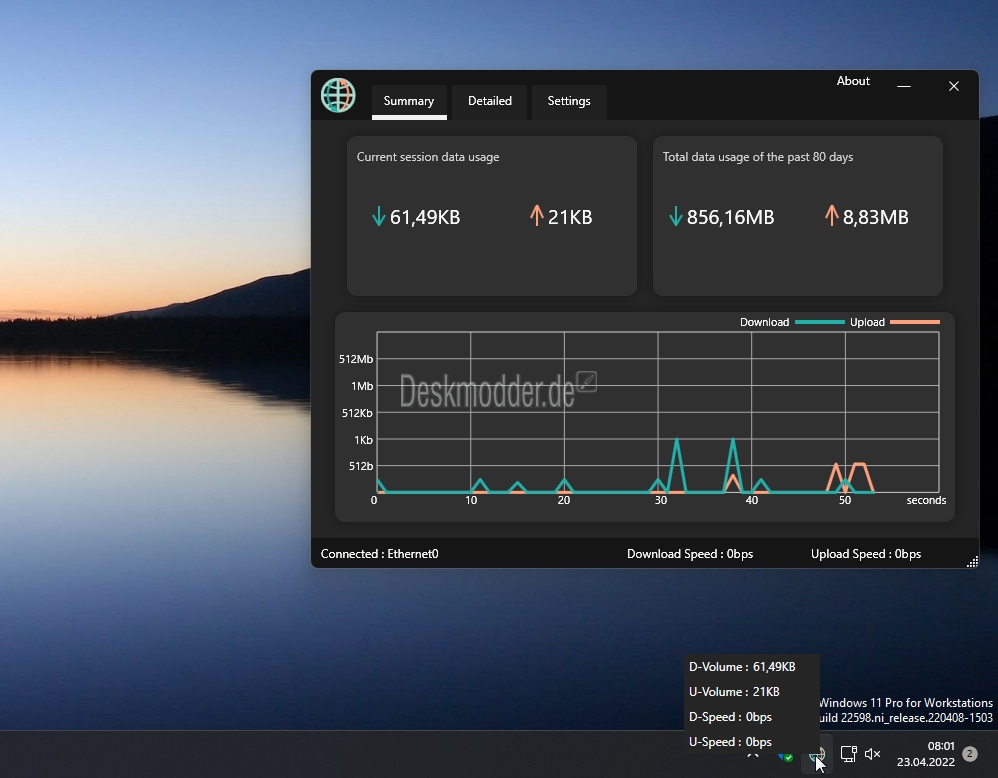Click 'Total data usage of the past 80 days'
This screenshot has width=998, height=778.
758,157
